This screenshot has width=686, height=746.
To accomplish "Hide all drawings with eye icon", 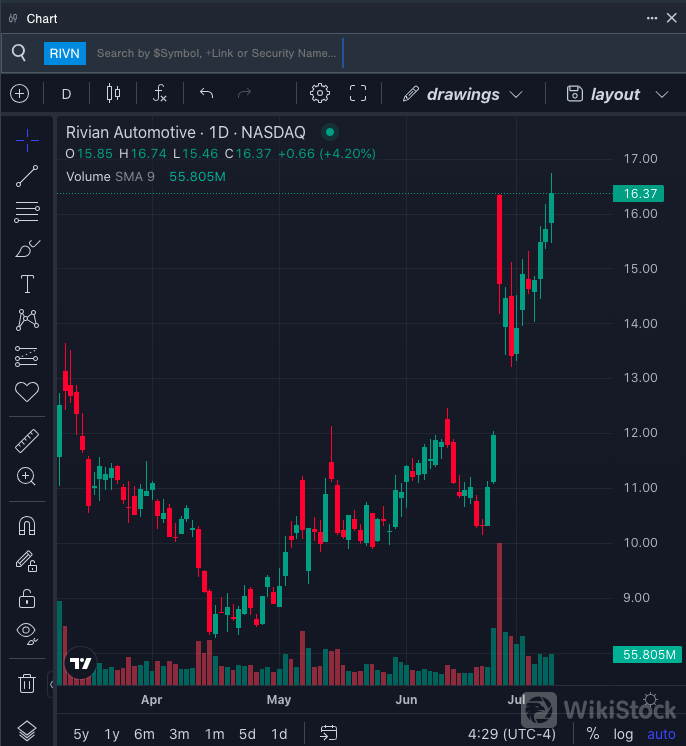I will 27,632.
